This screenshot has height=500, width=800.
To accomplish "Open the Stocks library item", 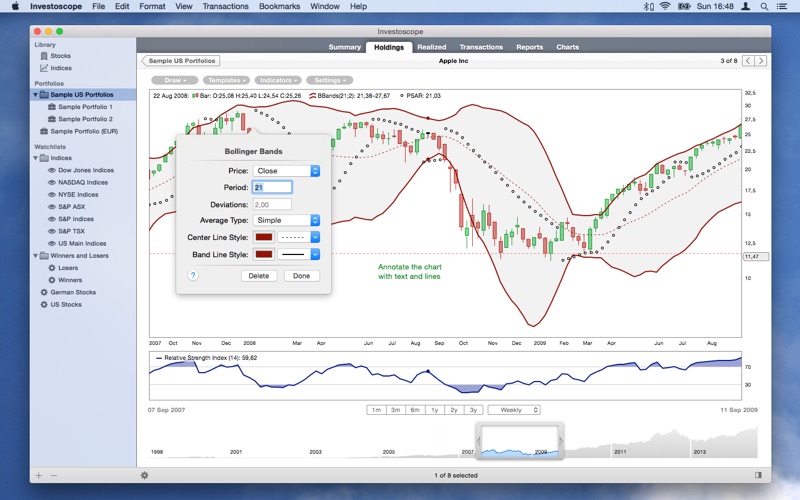I will tap(55, 56).
